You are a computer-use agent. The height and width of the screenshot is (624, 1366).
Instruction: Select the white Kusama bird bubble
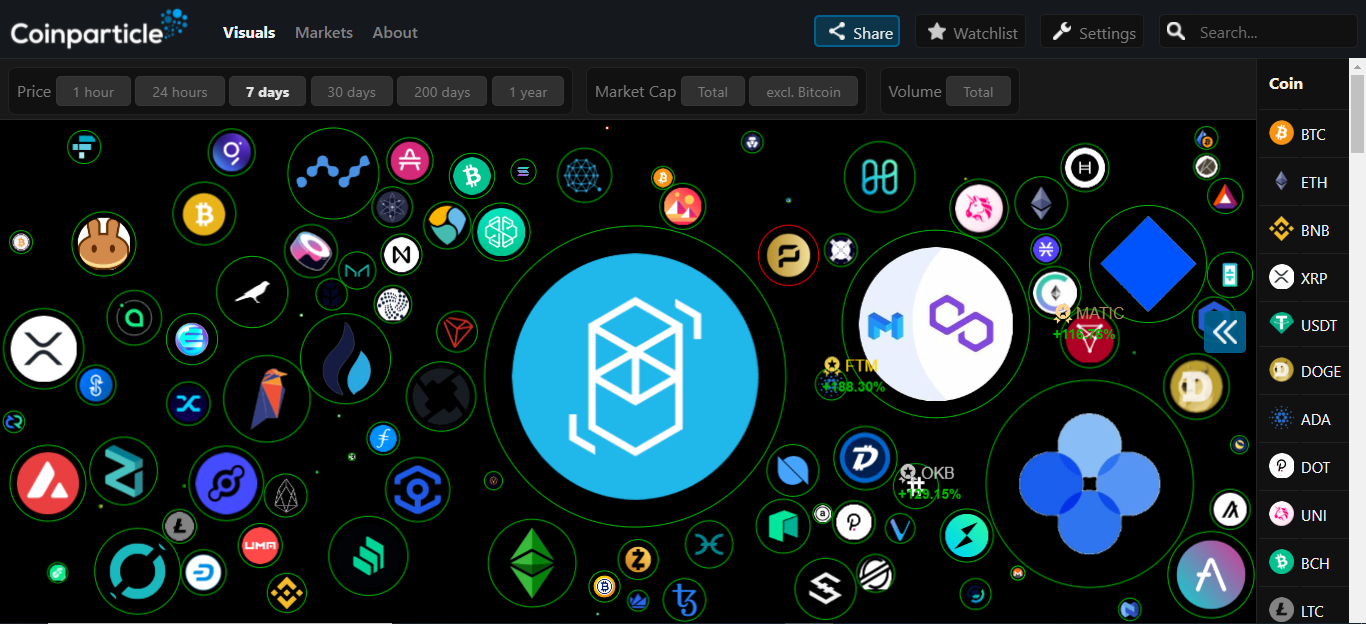(x=252, y=292)
